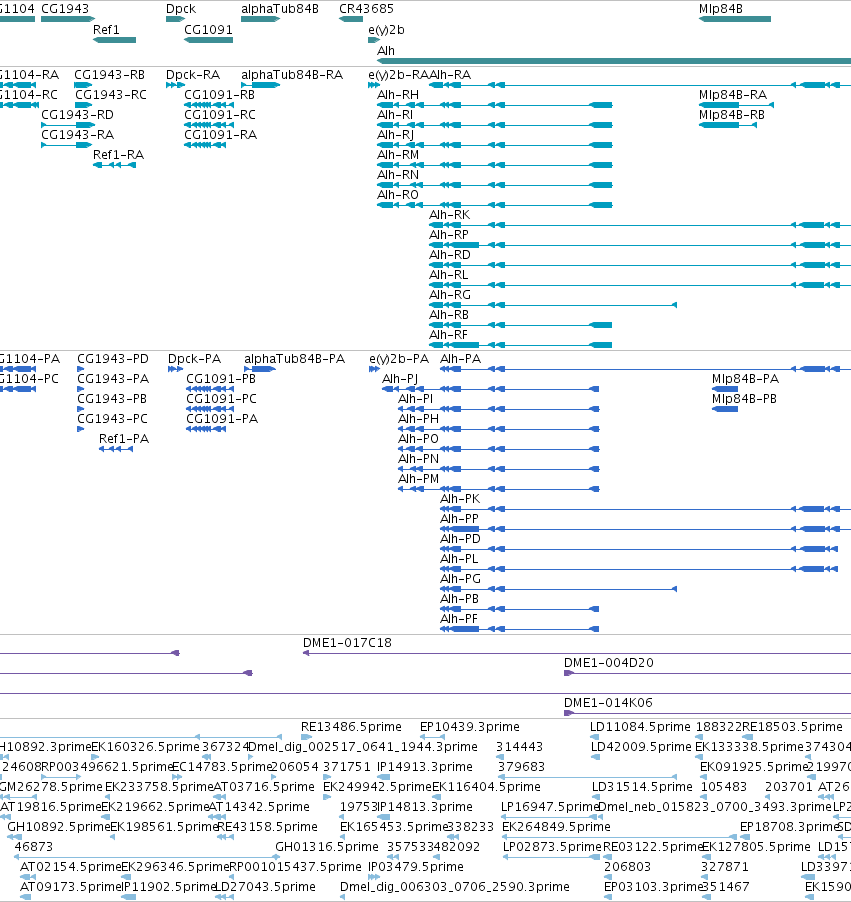Viewport: 851px width, 902px height.
Task: Open the Mlp84B-PA CDS feature
Action: [725, 389]
